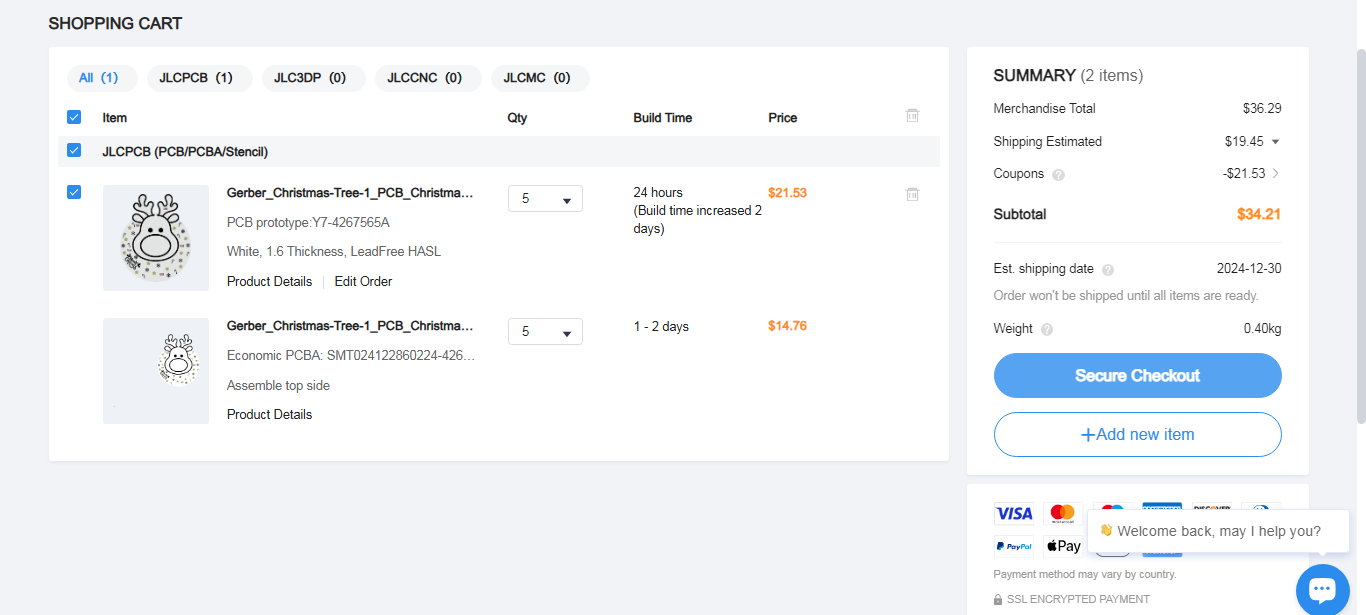
Task: Toggle the select-all Item checkbox
Action: pyautogui.click(x=74, y=117)
